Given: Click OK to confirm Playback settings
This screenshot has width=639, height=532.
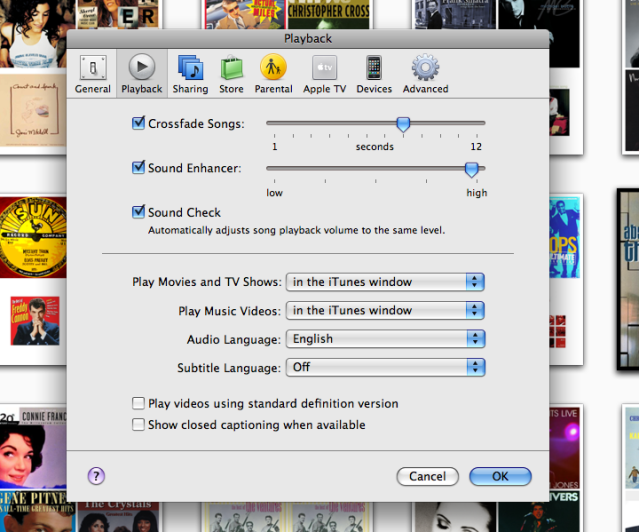Looking at the screenshot, I should (500, 476).
